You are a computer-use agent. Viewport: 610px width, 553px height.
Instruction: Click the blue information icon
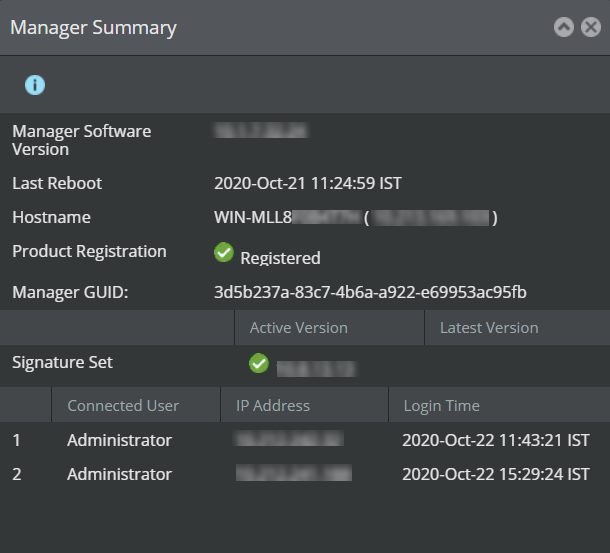35,85
